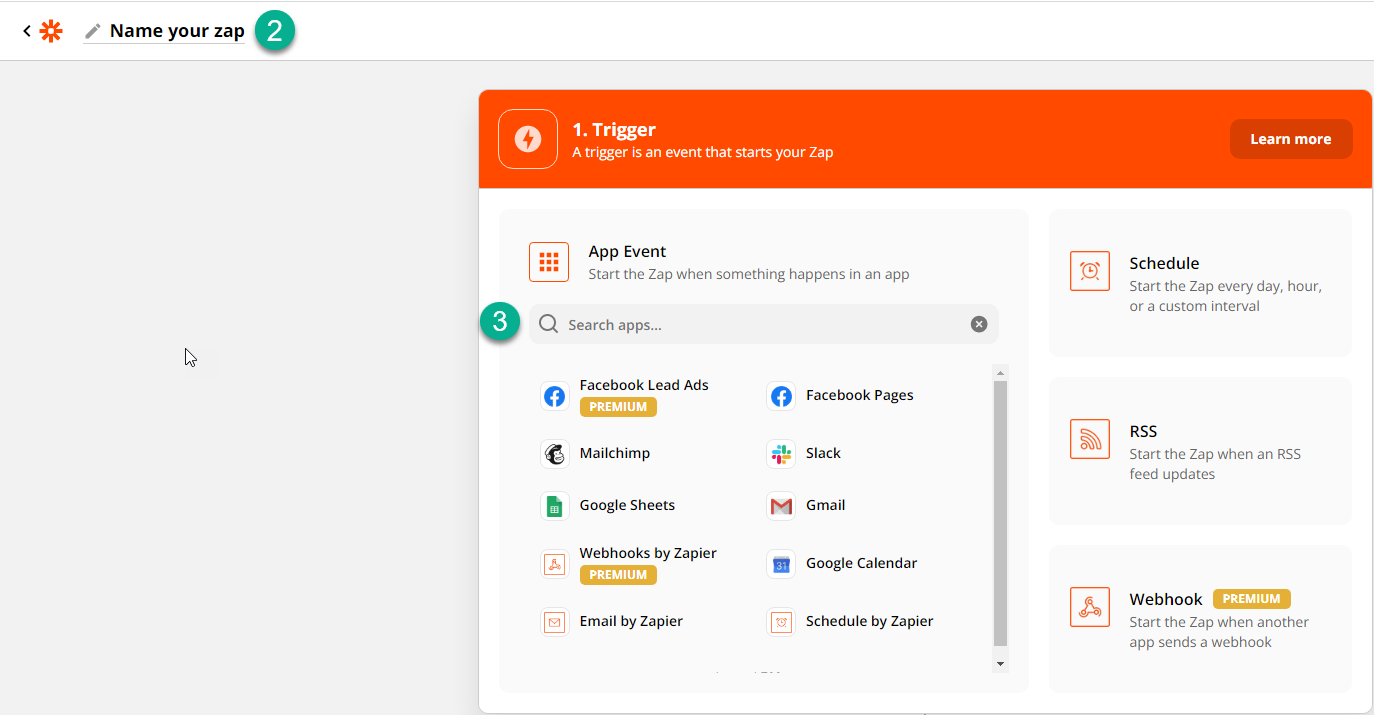Click app list scrollbar down arrow
This screenshot has height=715, width=1374.
(x=1000, y=664)
